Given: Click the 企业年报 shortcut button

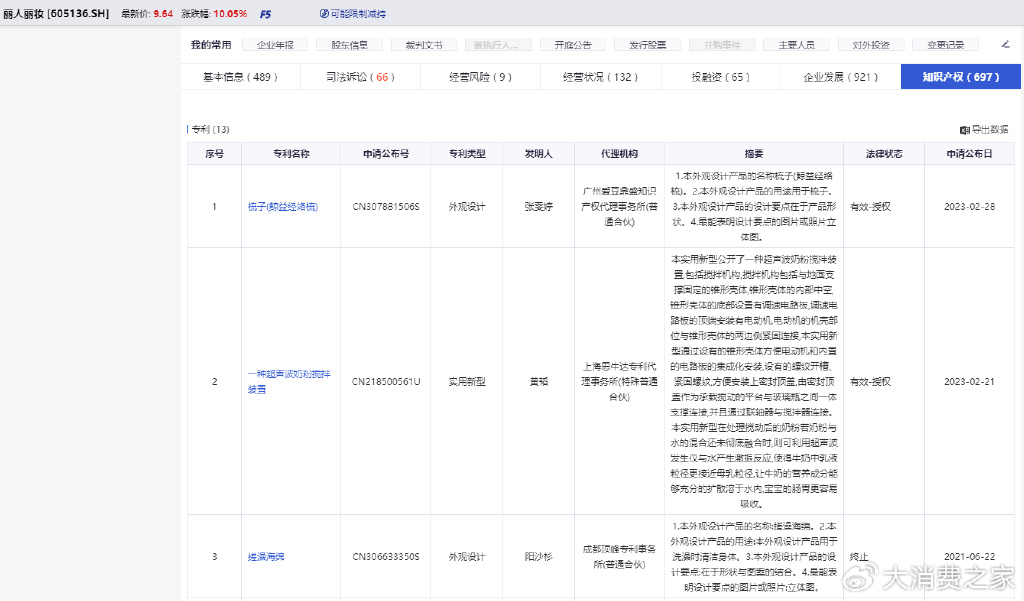Looking at the screenshot, I should 275,45.
